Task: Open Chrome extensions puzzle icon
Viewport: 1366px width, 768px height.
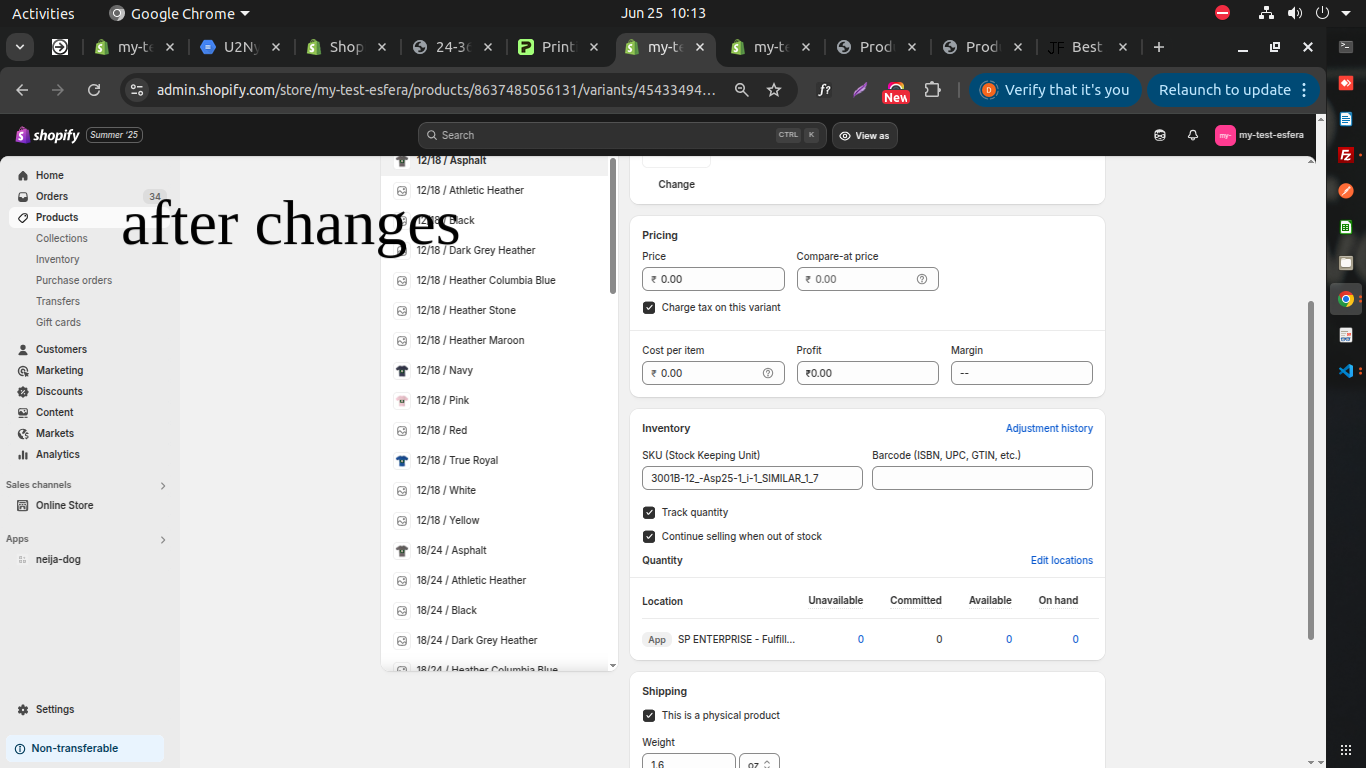Action: coord(932,90)
